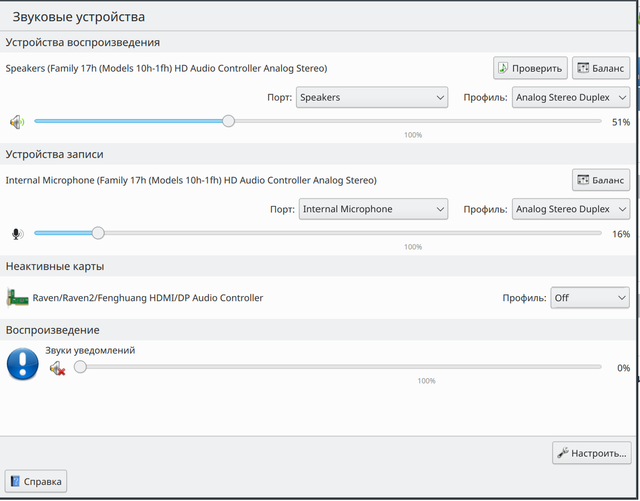Screen dimensions: 640x501
Task: Click the Воспроизведение section header
Action: [53, 330]
